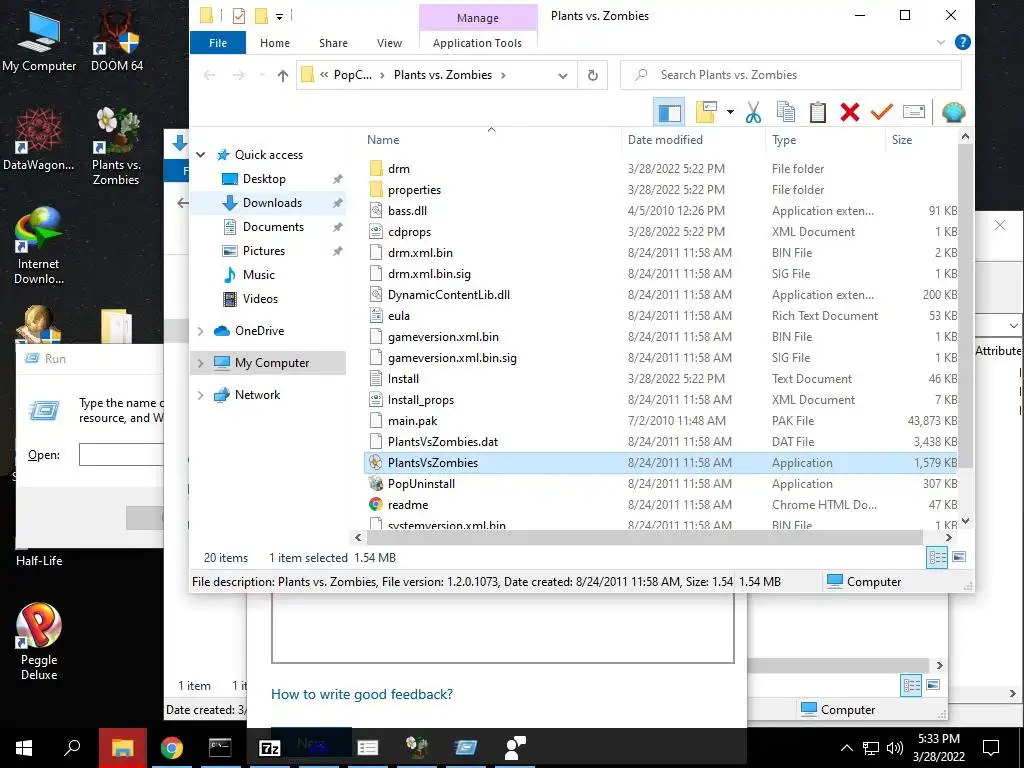Image resolution: width=1024 pixels, height=768 pixels.
Task: Toggle the navigation pane toolbar button
Action: (x=669, y=112)
